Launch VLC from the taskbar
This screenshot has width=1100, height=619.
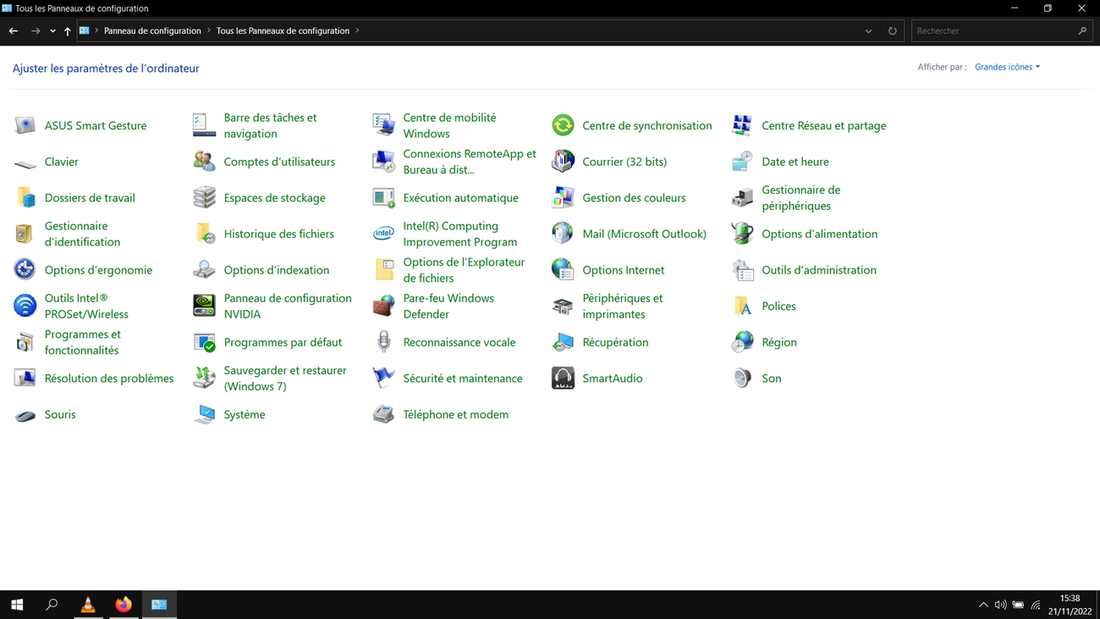pos(88,604)
